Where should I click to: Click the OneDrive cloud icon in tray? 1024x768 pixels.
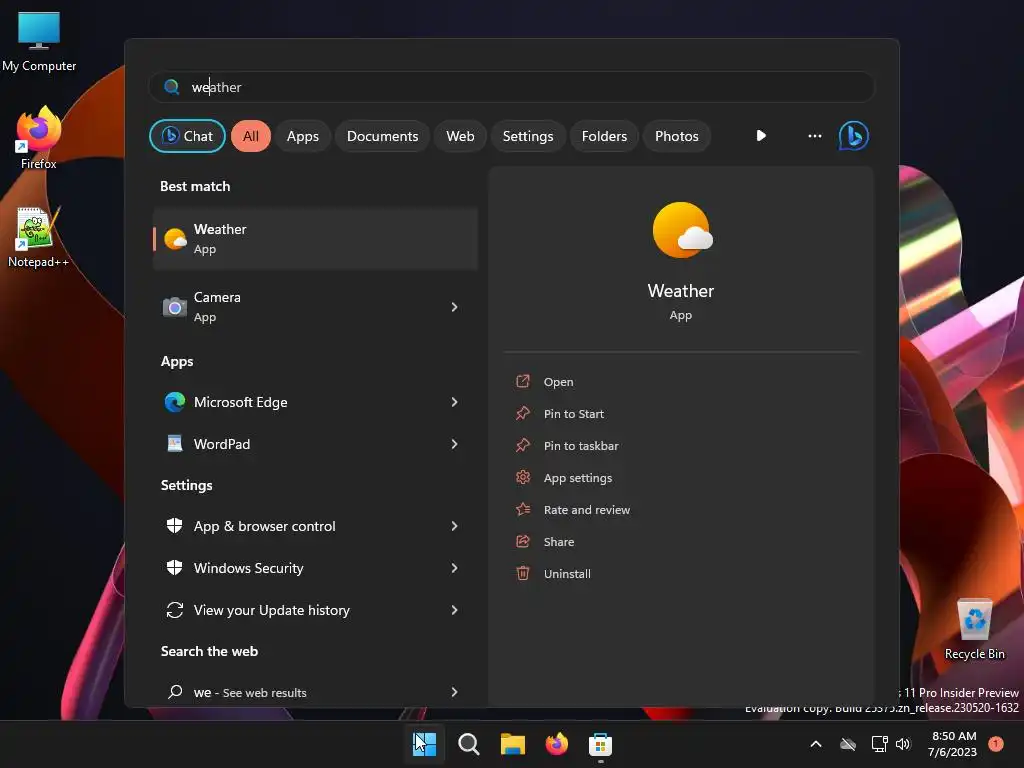848,744
